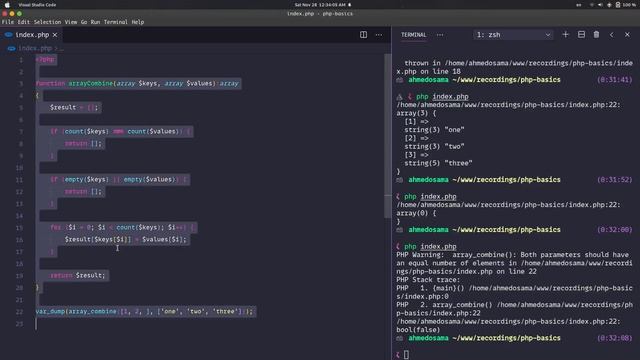
Task: Open the View menu
Action: click(71, 22)
